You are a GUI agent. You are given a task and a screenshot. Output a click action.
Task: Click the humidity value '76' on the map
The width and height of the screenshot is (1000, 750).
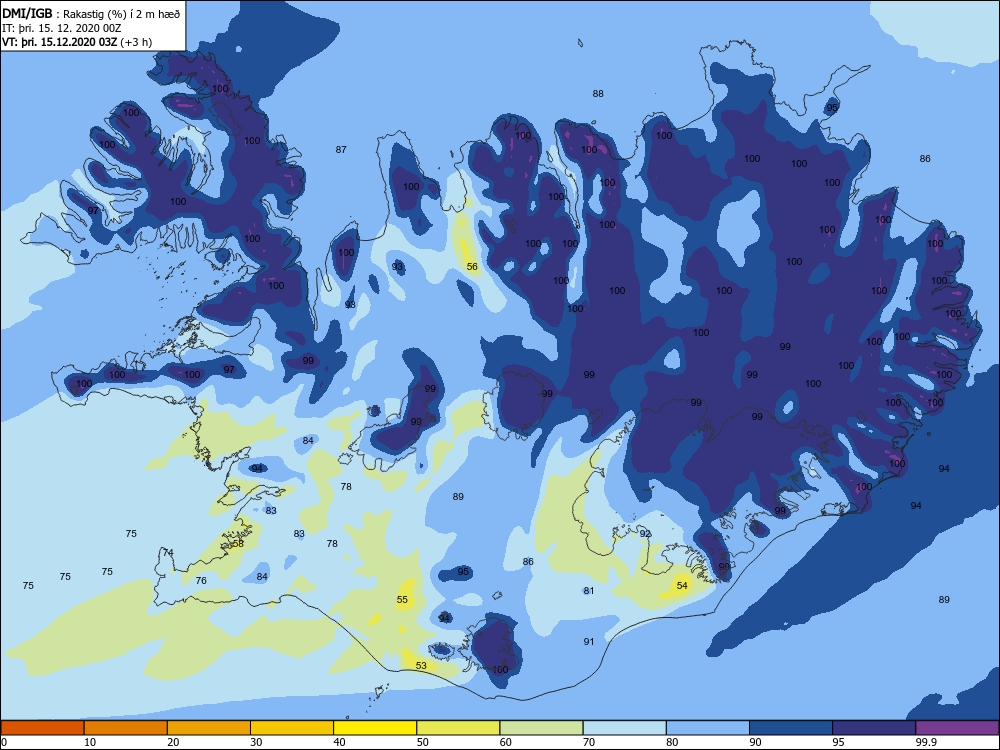tap(201, 580)
